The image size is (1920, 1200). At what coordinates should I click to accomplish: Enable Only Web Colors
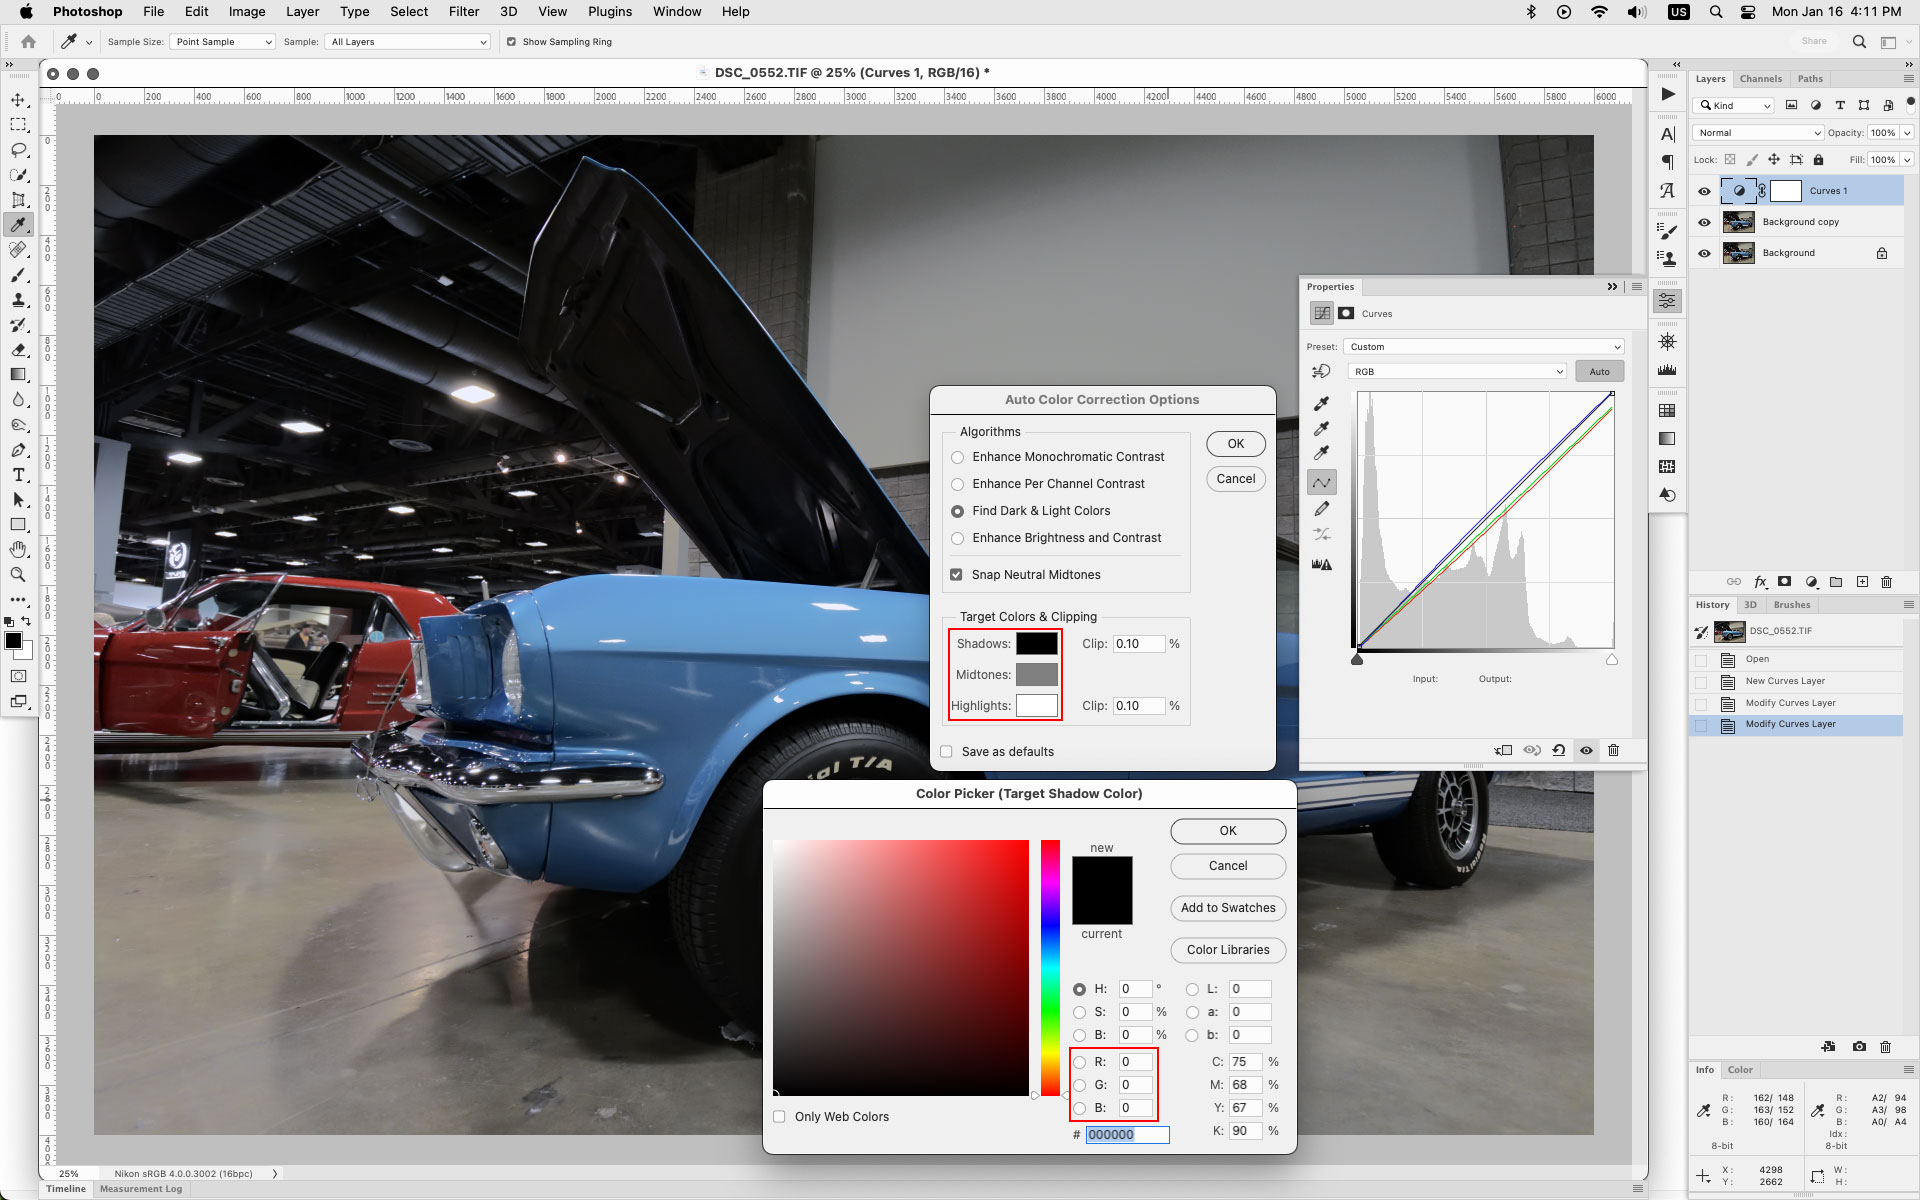pyautogui.click(x=779, y=1116)
